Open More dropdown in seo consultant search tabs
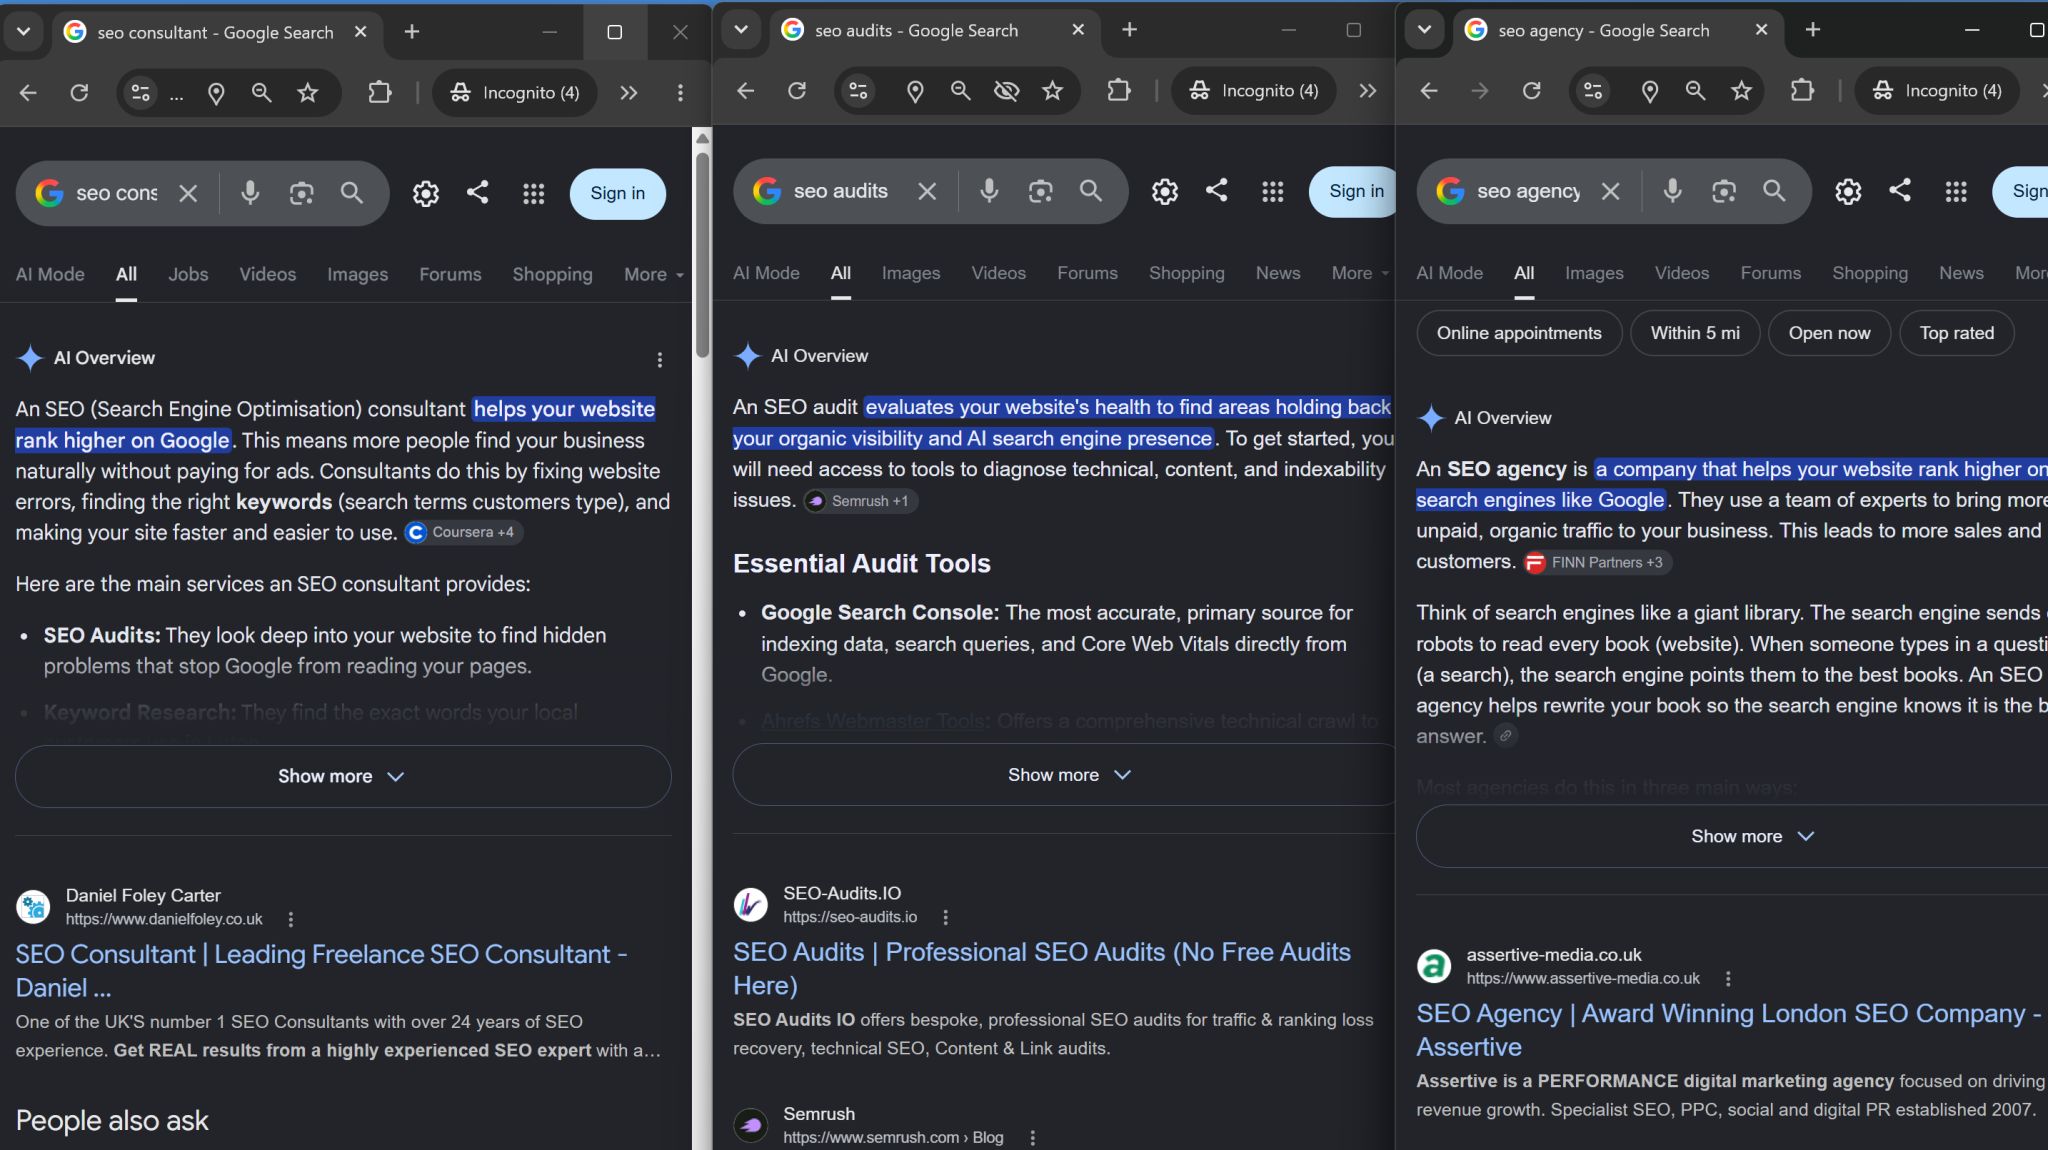 tap(653, 274)
